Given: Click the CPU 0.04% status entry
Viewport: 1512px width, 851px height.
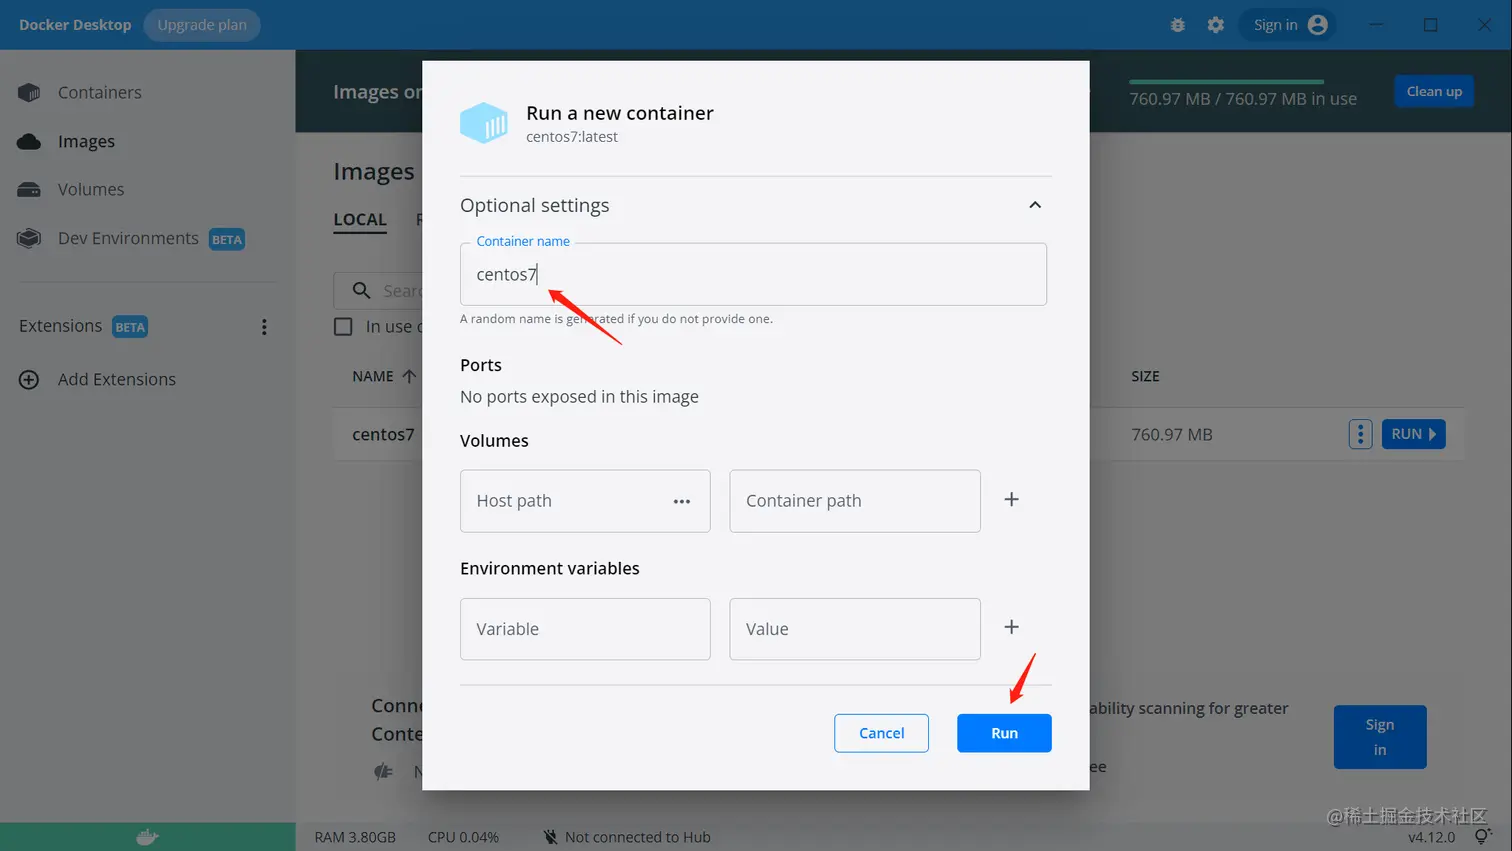Looking at the screenshot, I should pos(463,837).
